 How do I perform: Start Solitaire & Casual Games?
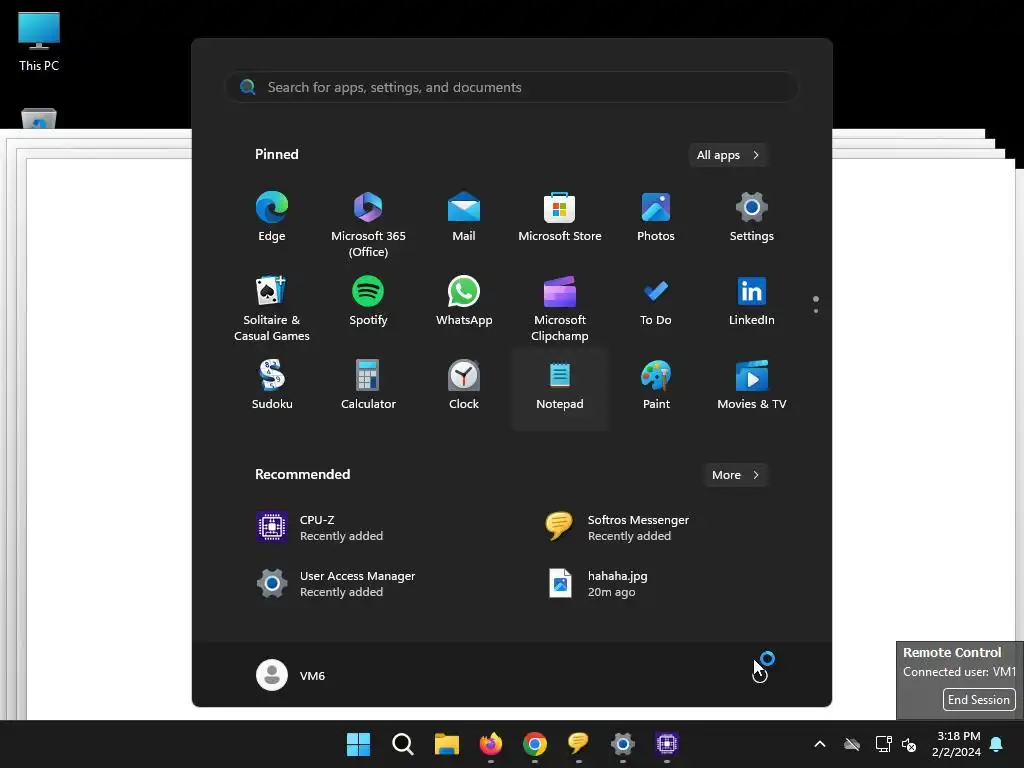(272, 308)
